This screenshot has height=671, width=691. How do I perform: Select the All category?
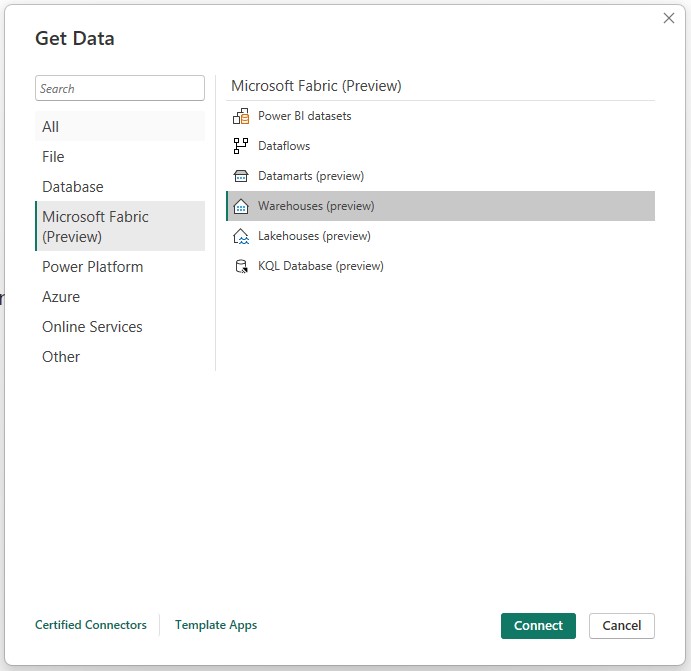[x=120, y=126]
